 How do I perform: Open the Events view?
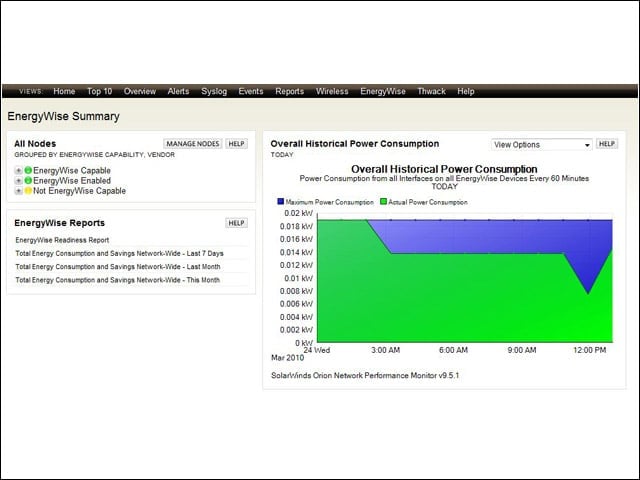[x=251, y=91]
